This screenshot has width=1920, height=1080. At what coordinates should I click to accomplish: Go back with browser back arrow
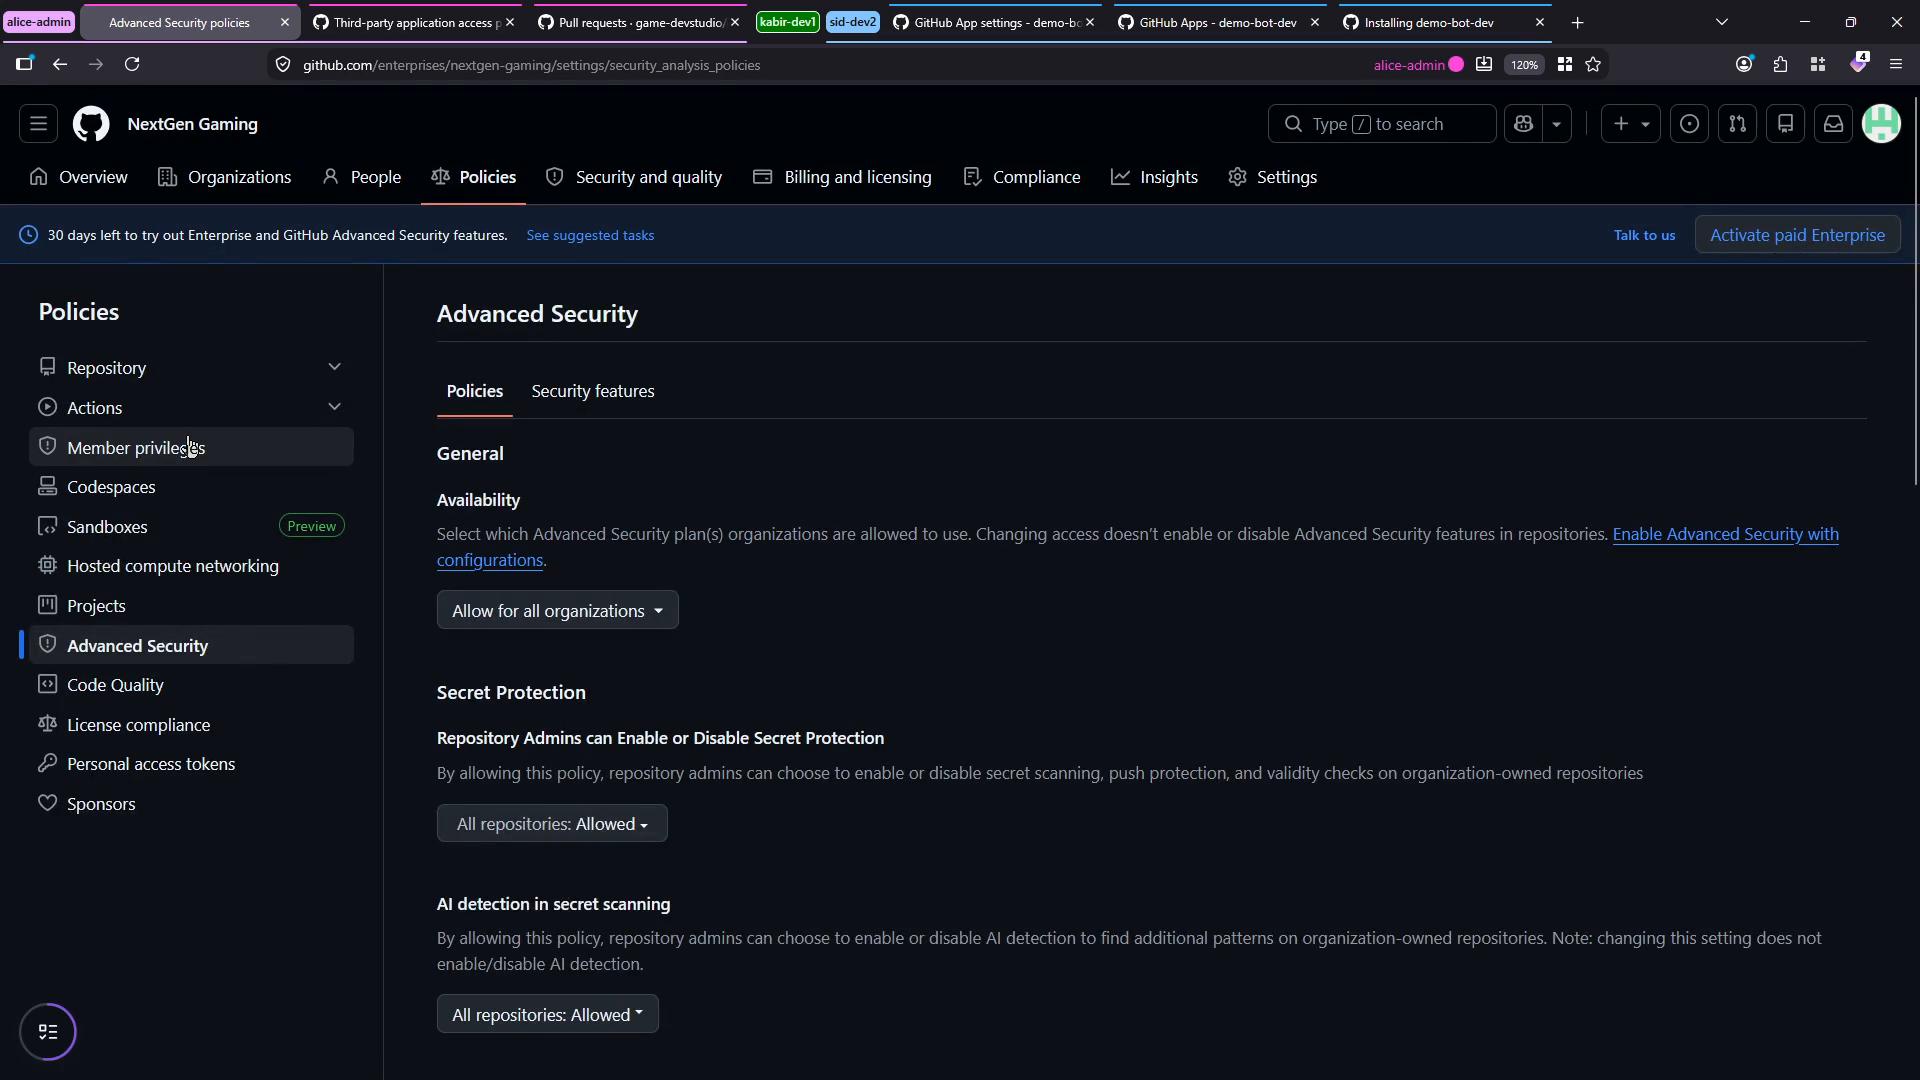coord(60,65)
